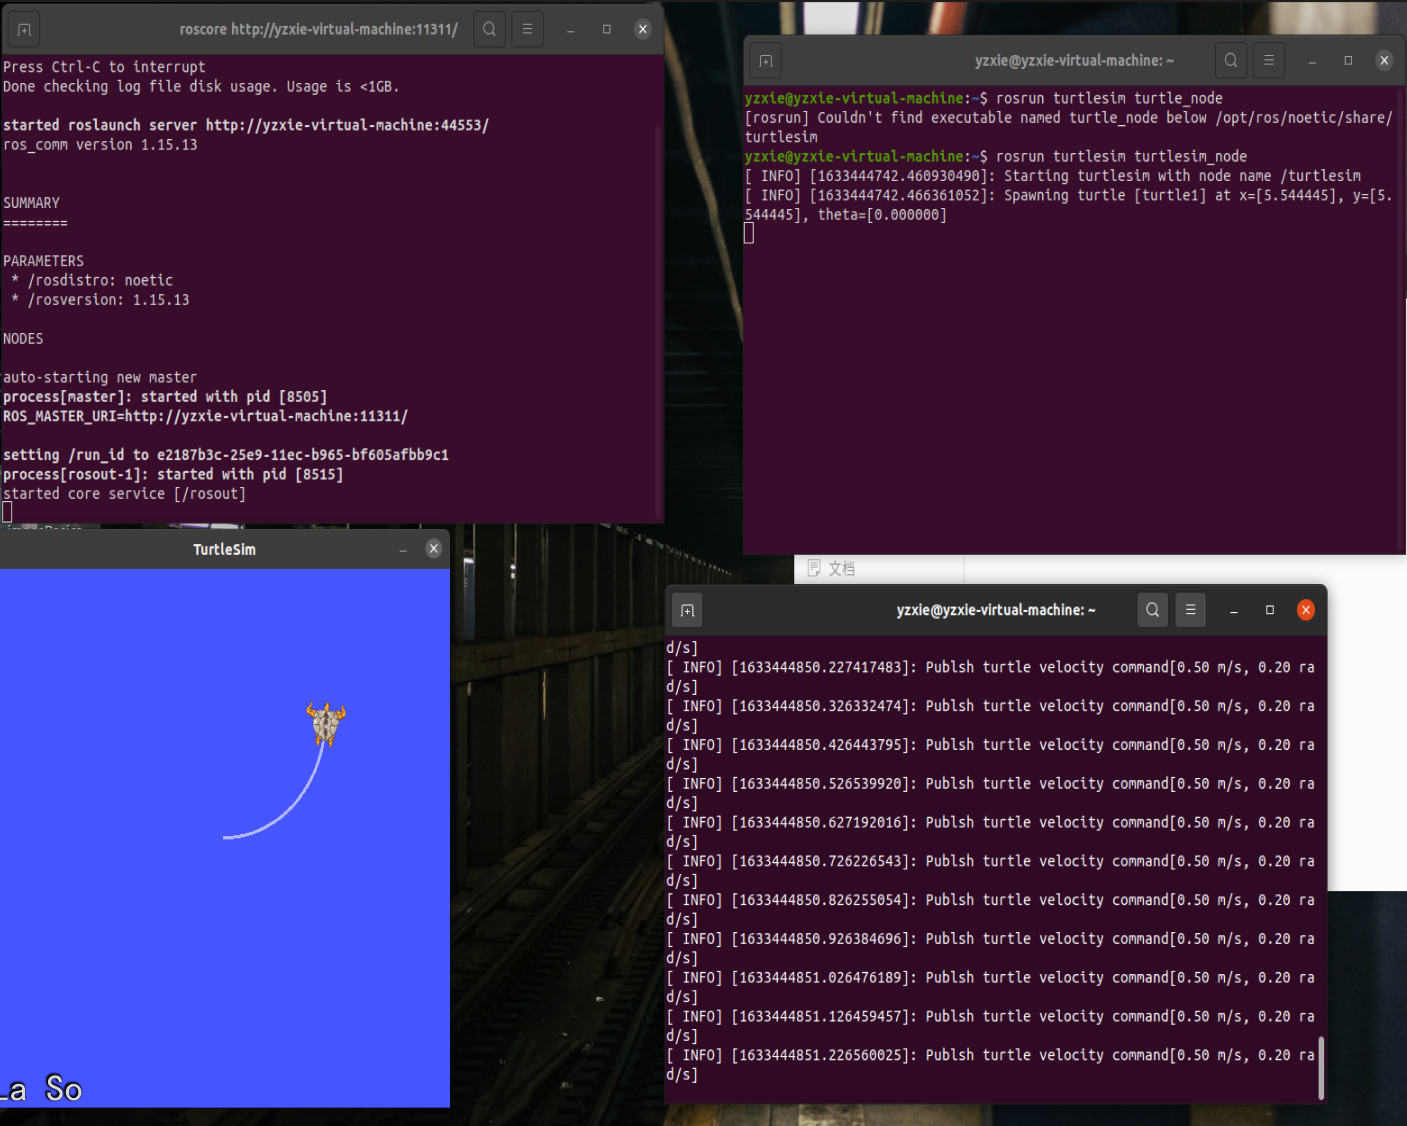Open new tab in velocity publisher terminal
Image resolution: width=1407 pixels, height=1126 pixels.
pos(687,610)
